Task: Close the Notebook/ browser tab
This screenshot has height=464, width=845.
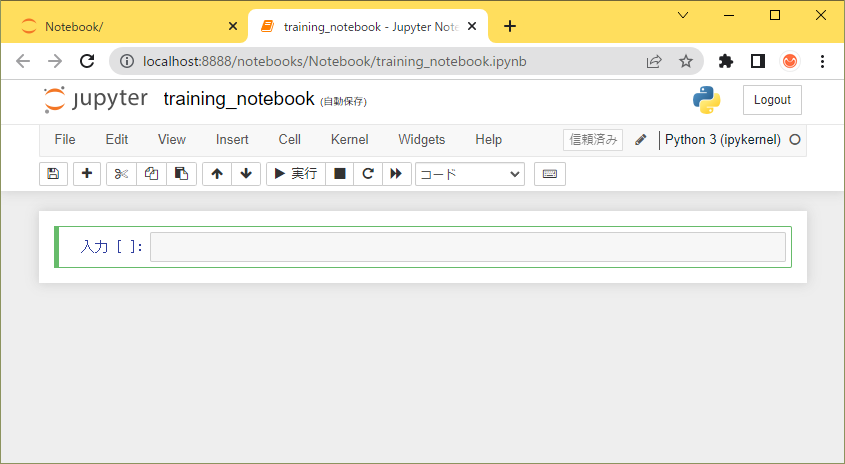Action: [233, 26]
